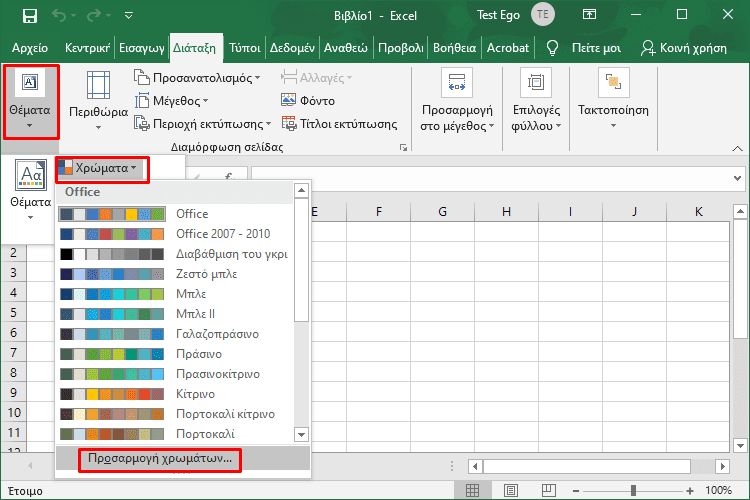The image size is (750, 500).
Task: Open the Περιθώρια margins dropdown
Action: pyautogui.click(x=99, y=101)
